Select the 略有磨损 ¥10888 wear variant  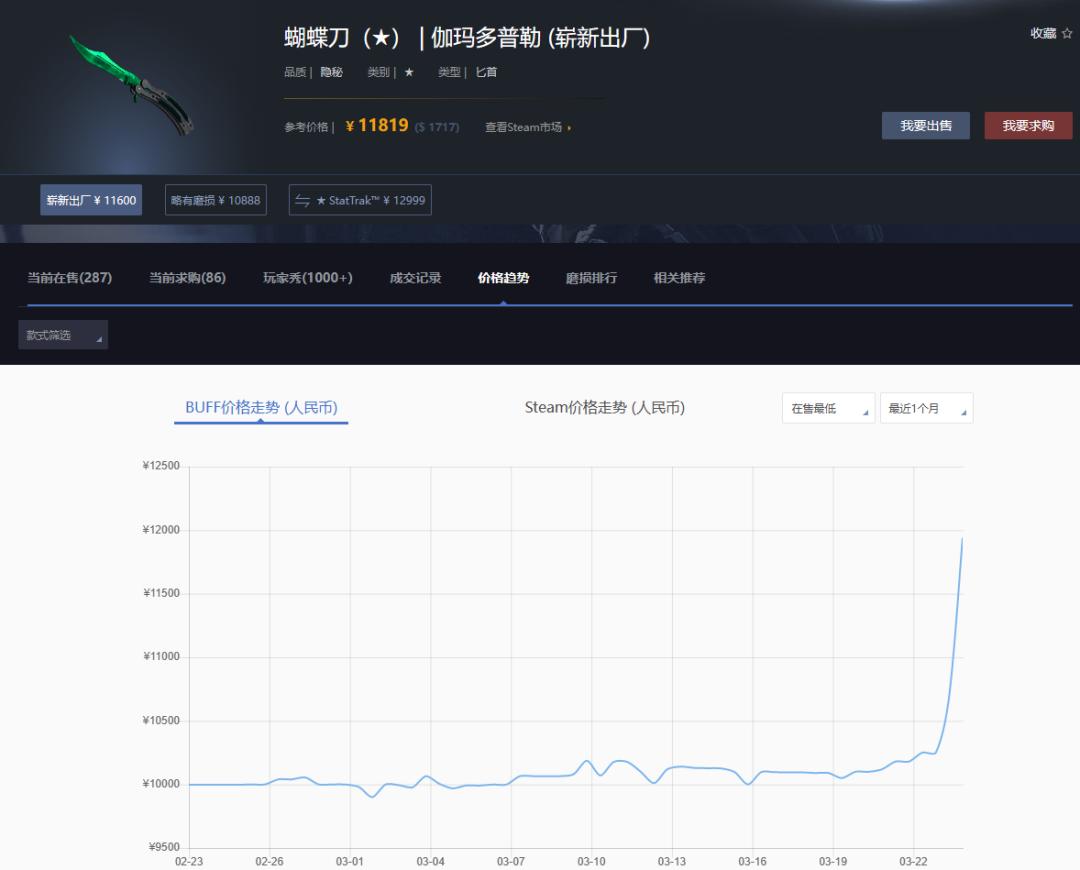[x=215, y=200]
